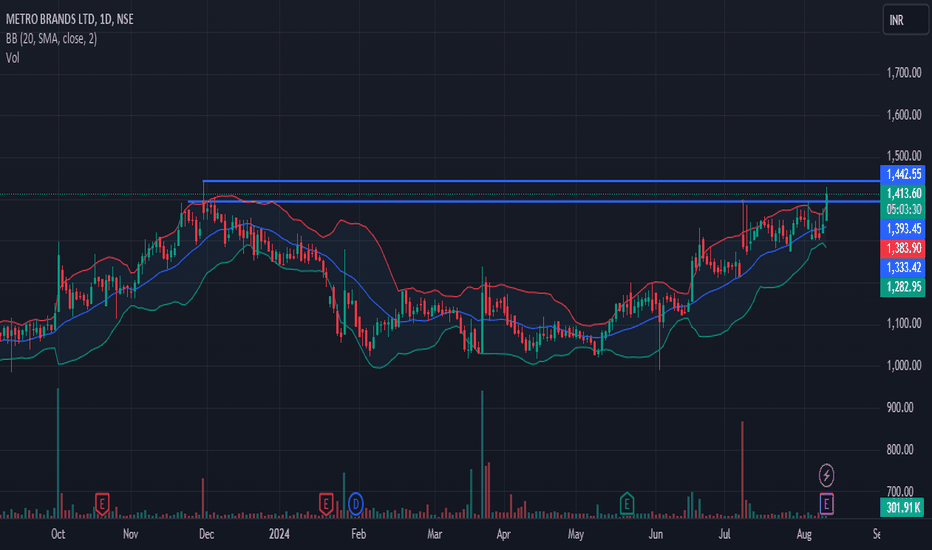Click the red 1,383.90 upper band label
The image size is (932, 550).
click(x=903, y=248)
